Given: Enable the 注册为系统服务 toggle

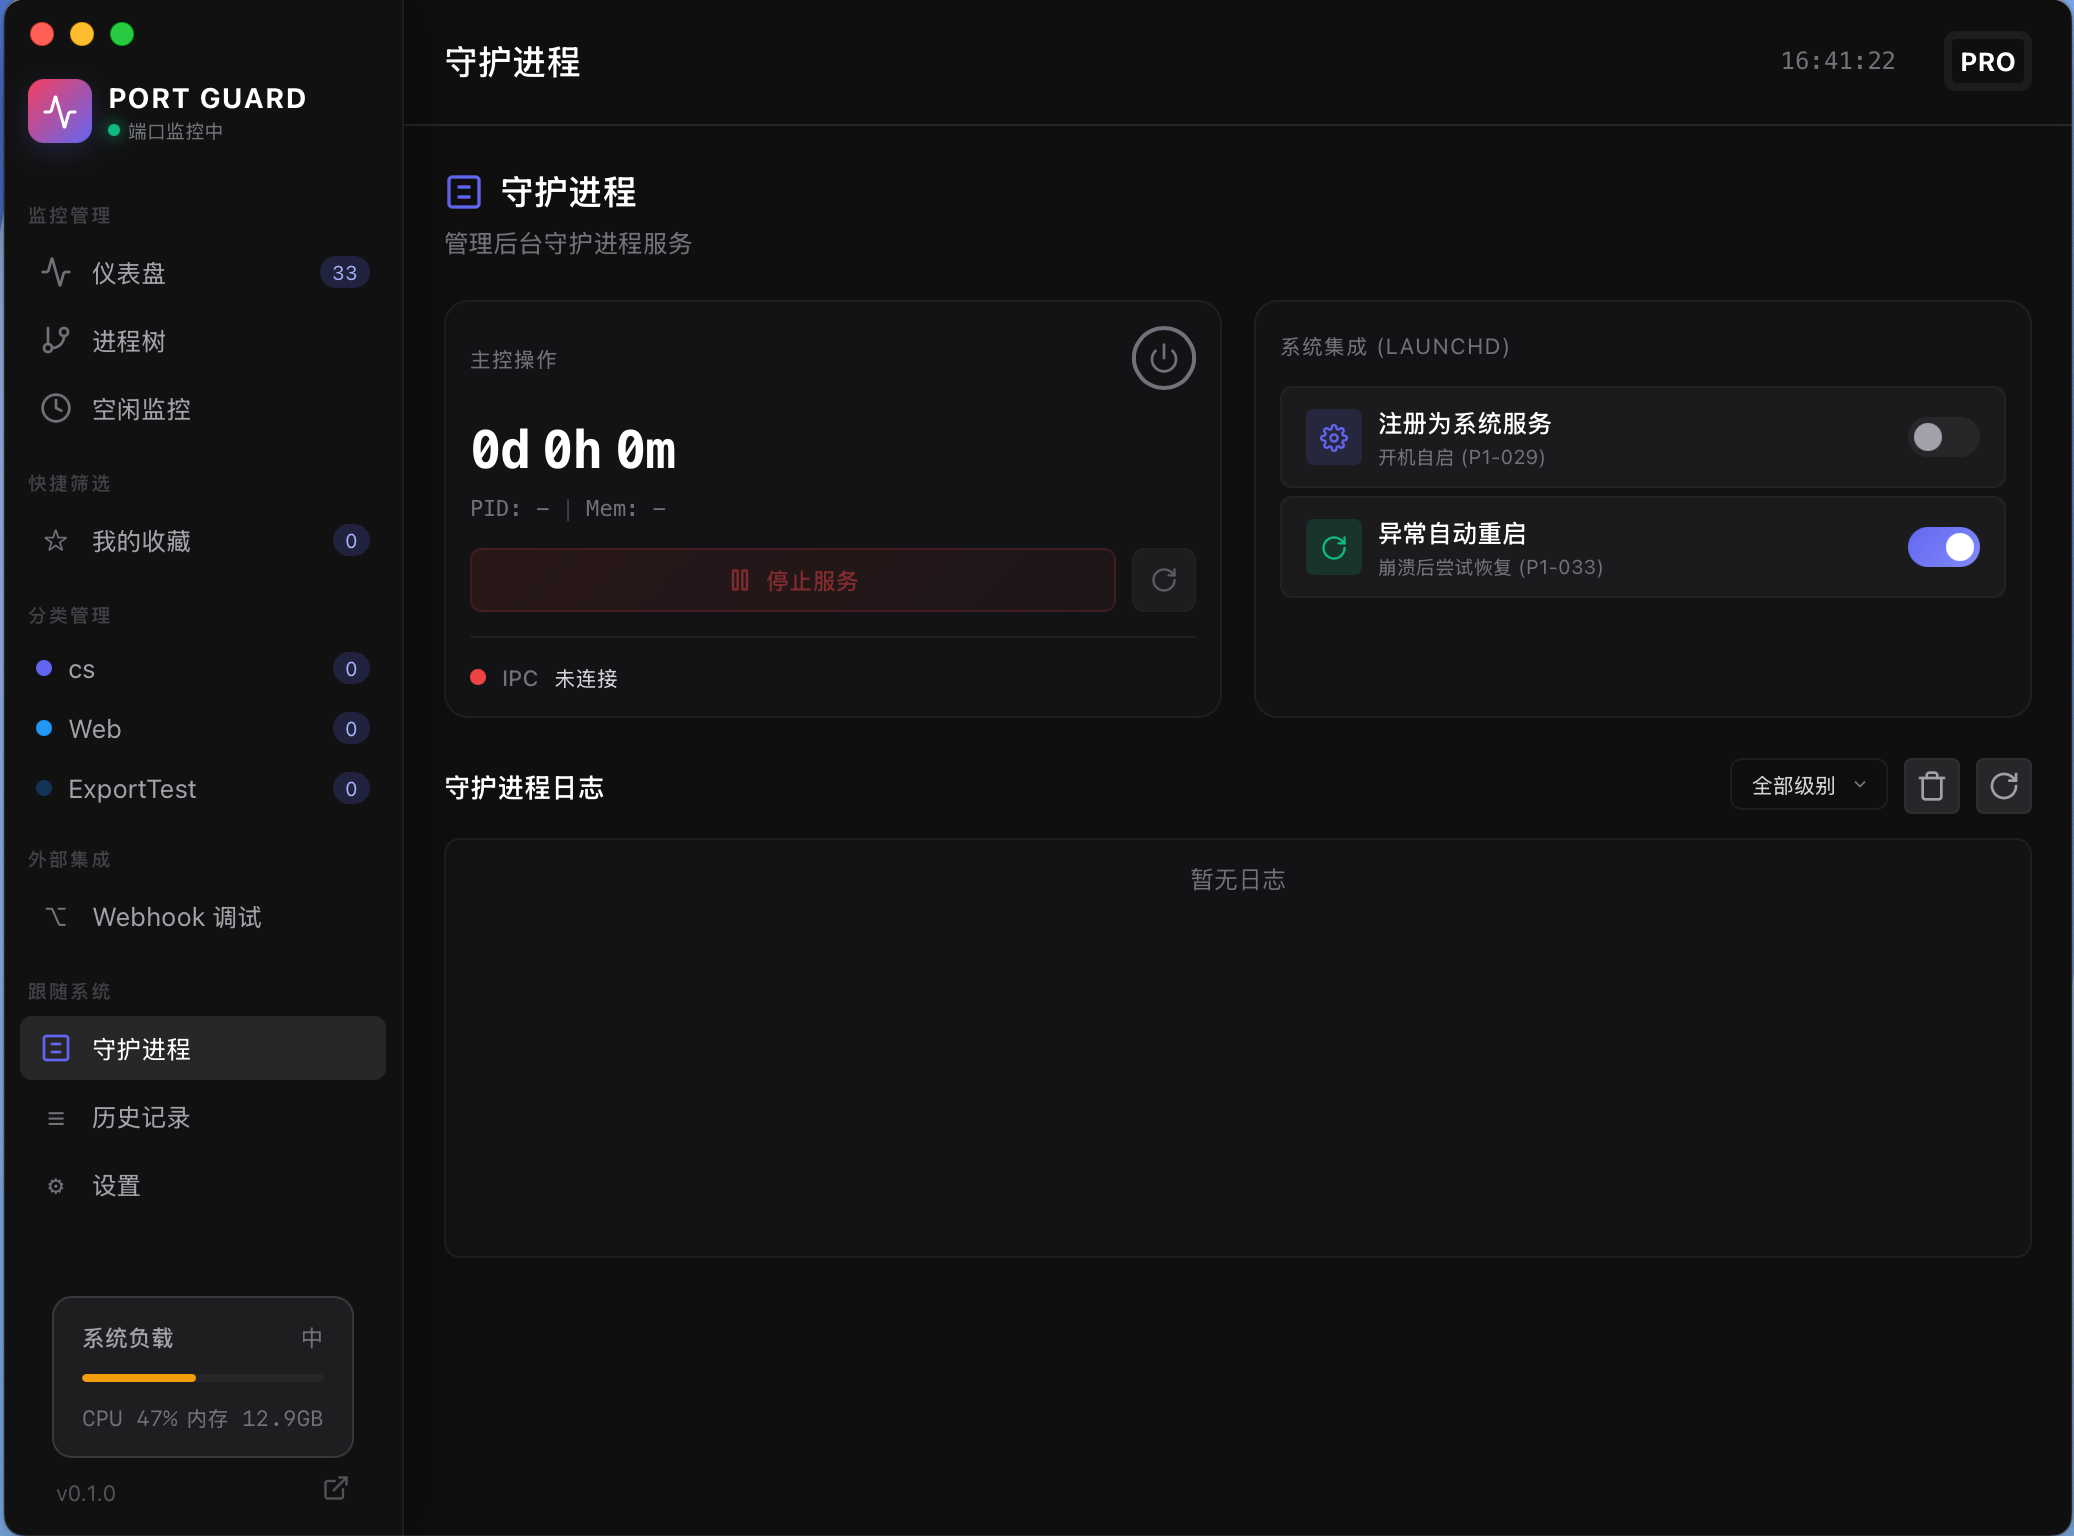Looking at the screenshot, I should click(x=1942, y=437).
